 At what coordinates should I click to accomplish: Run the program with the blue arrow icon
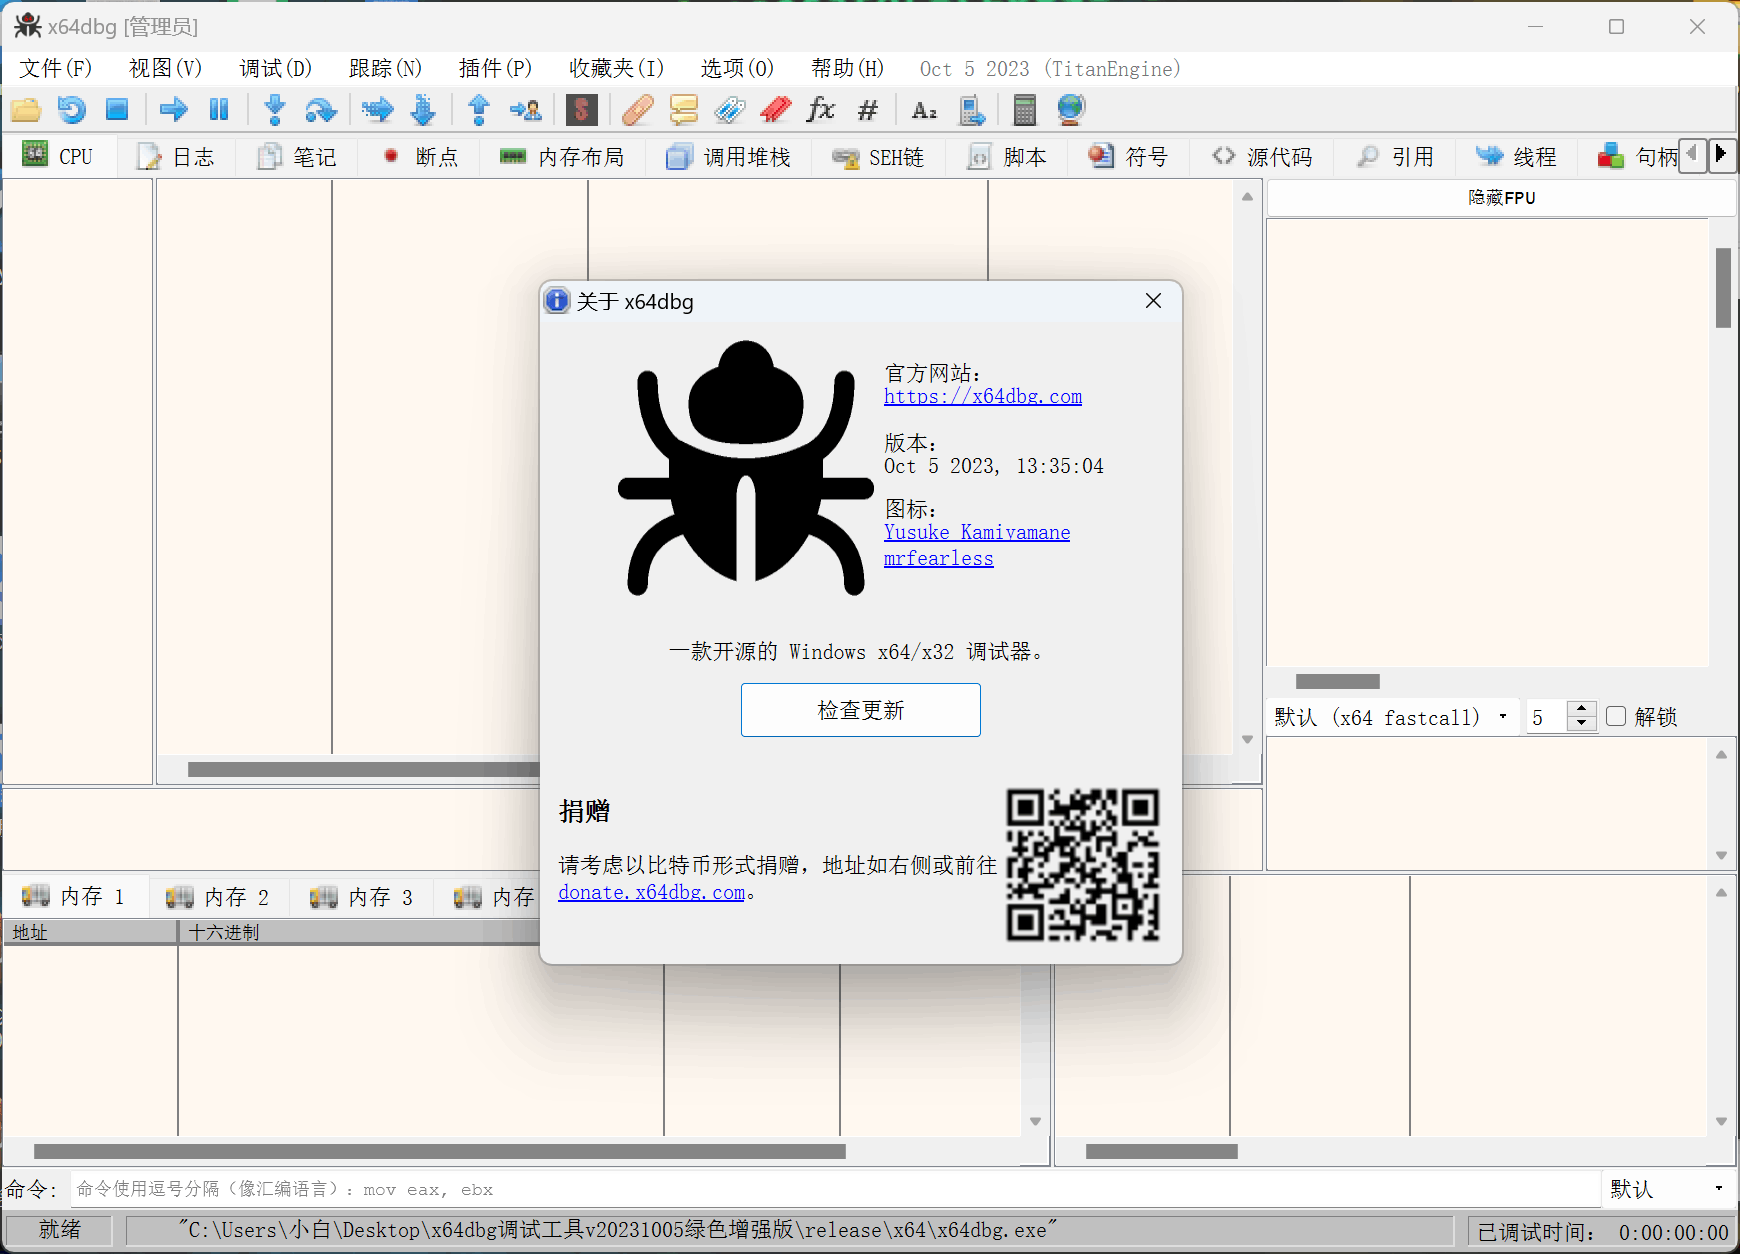[x=174, y=109]
